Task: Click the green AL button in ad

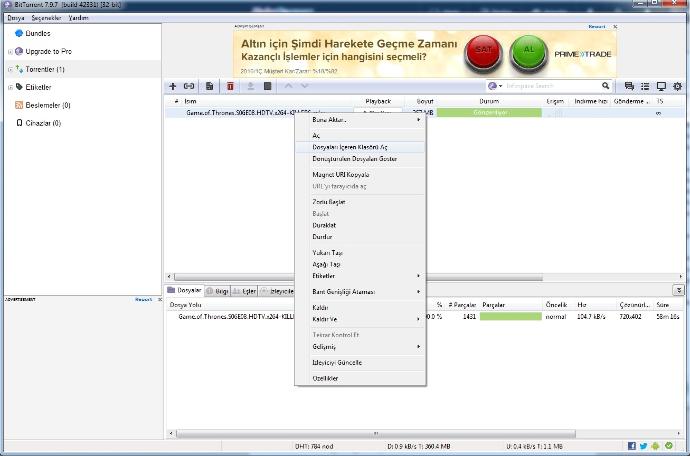Action: point(529,53)
